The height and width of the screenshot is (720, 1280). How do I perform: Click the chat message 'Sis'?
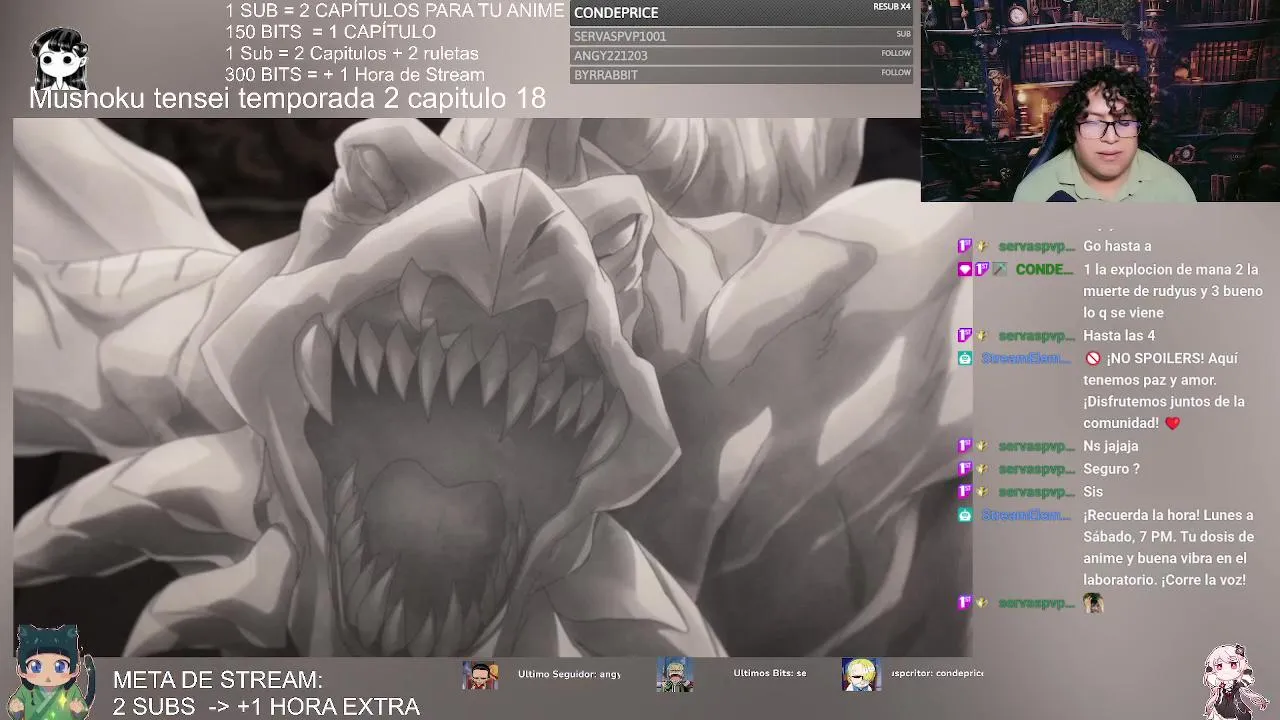[x=1093, y=492]
